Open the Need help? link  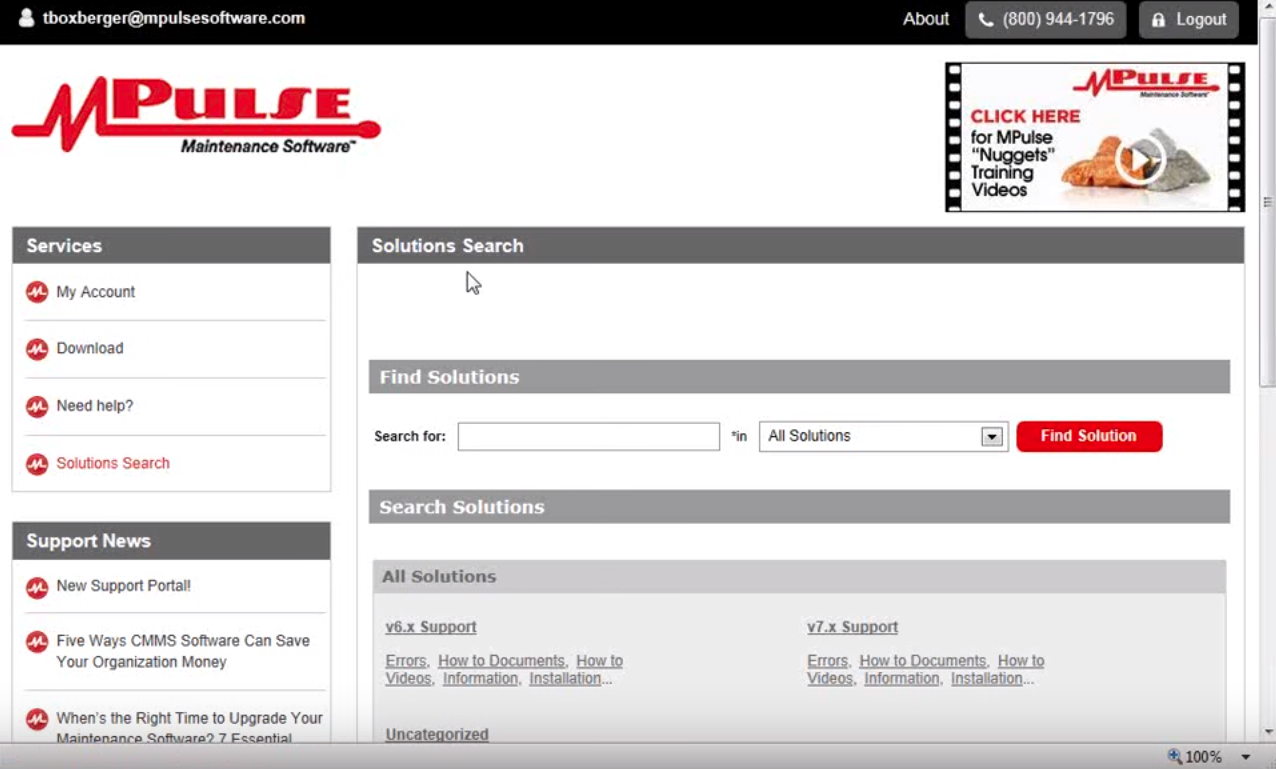pos(95,406)
